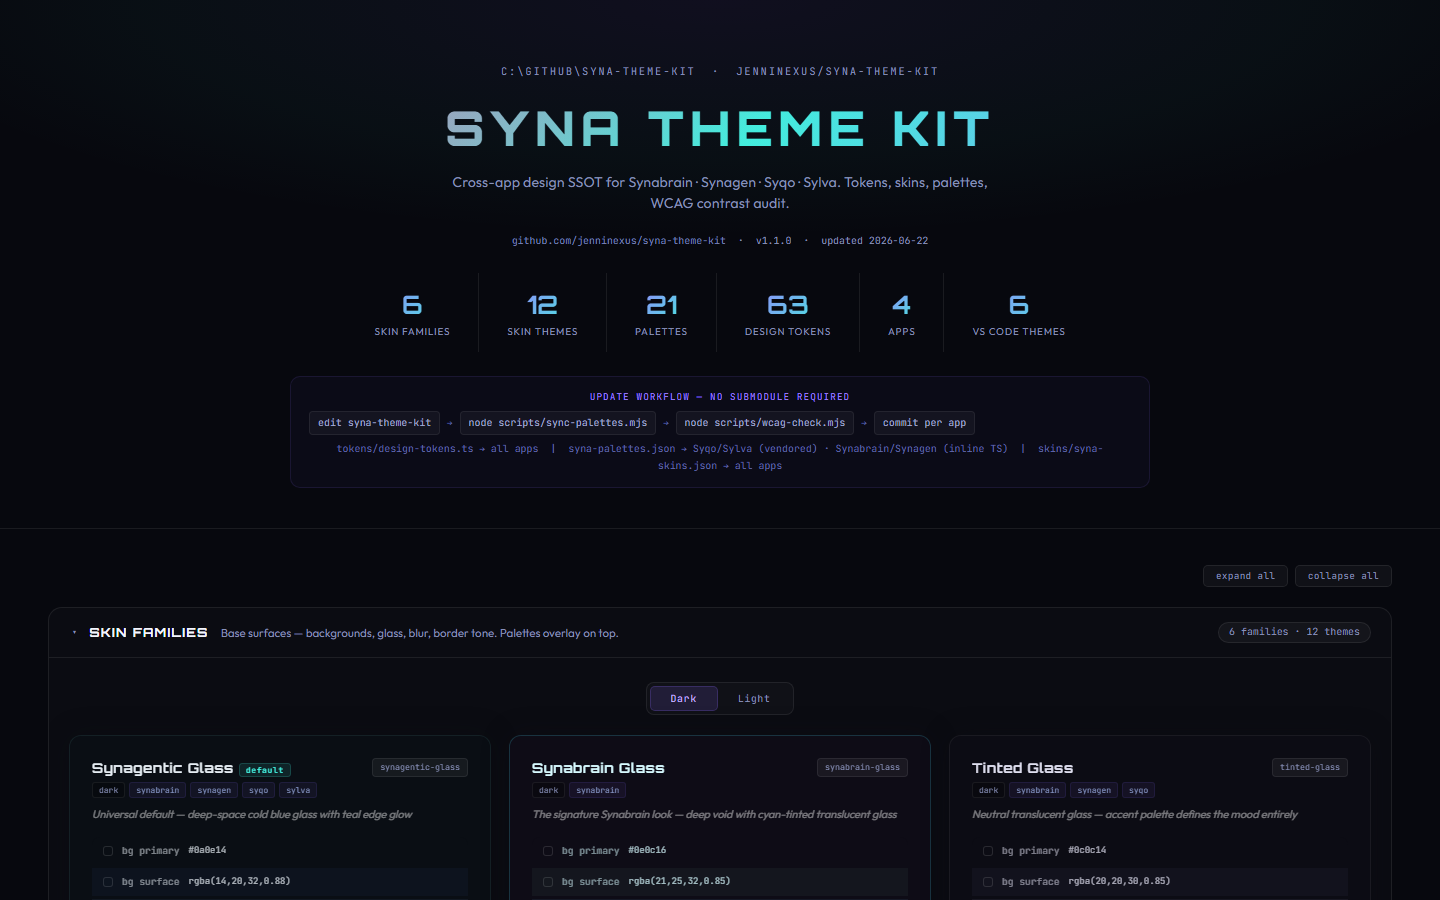Click the UPDATE WORKFLOW heading
1440x900 pixels.
pyautogui.click(x=720, y=397)
